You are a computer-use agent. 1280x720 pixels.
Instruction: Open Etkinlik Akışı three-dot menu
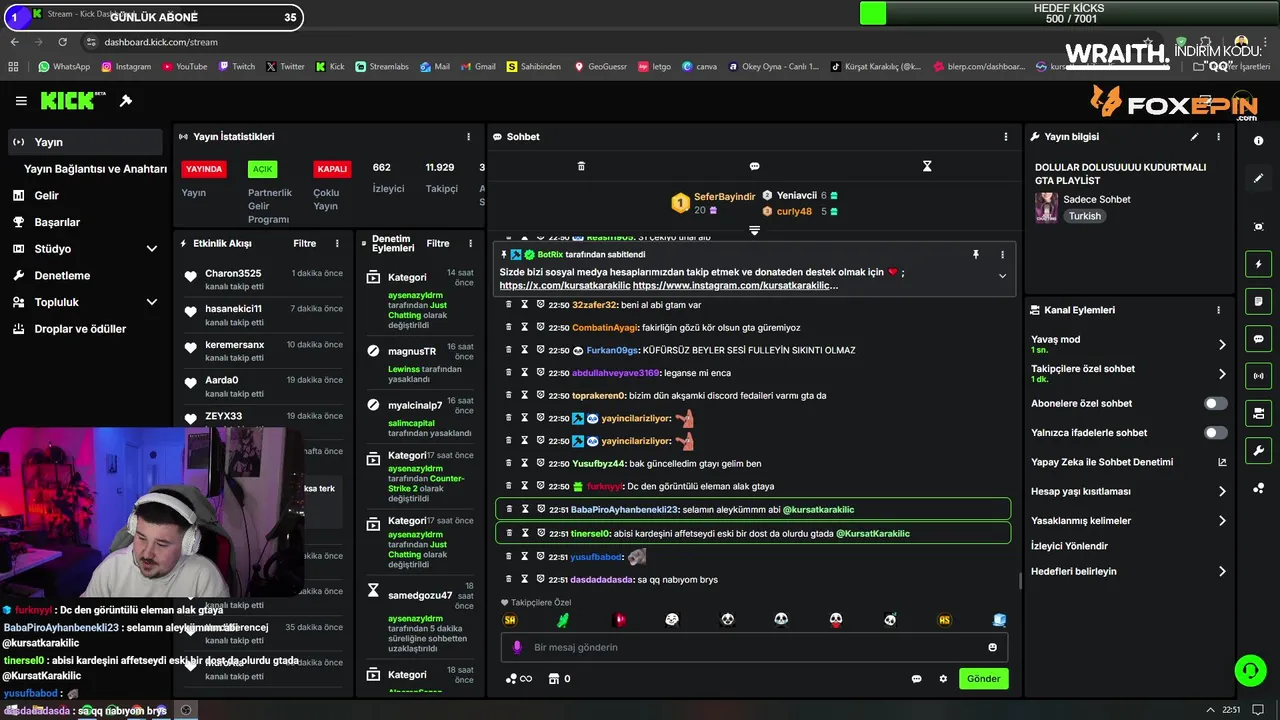click(337, 243)
